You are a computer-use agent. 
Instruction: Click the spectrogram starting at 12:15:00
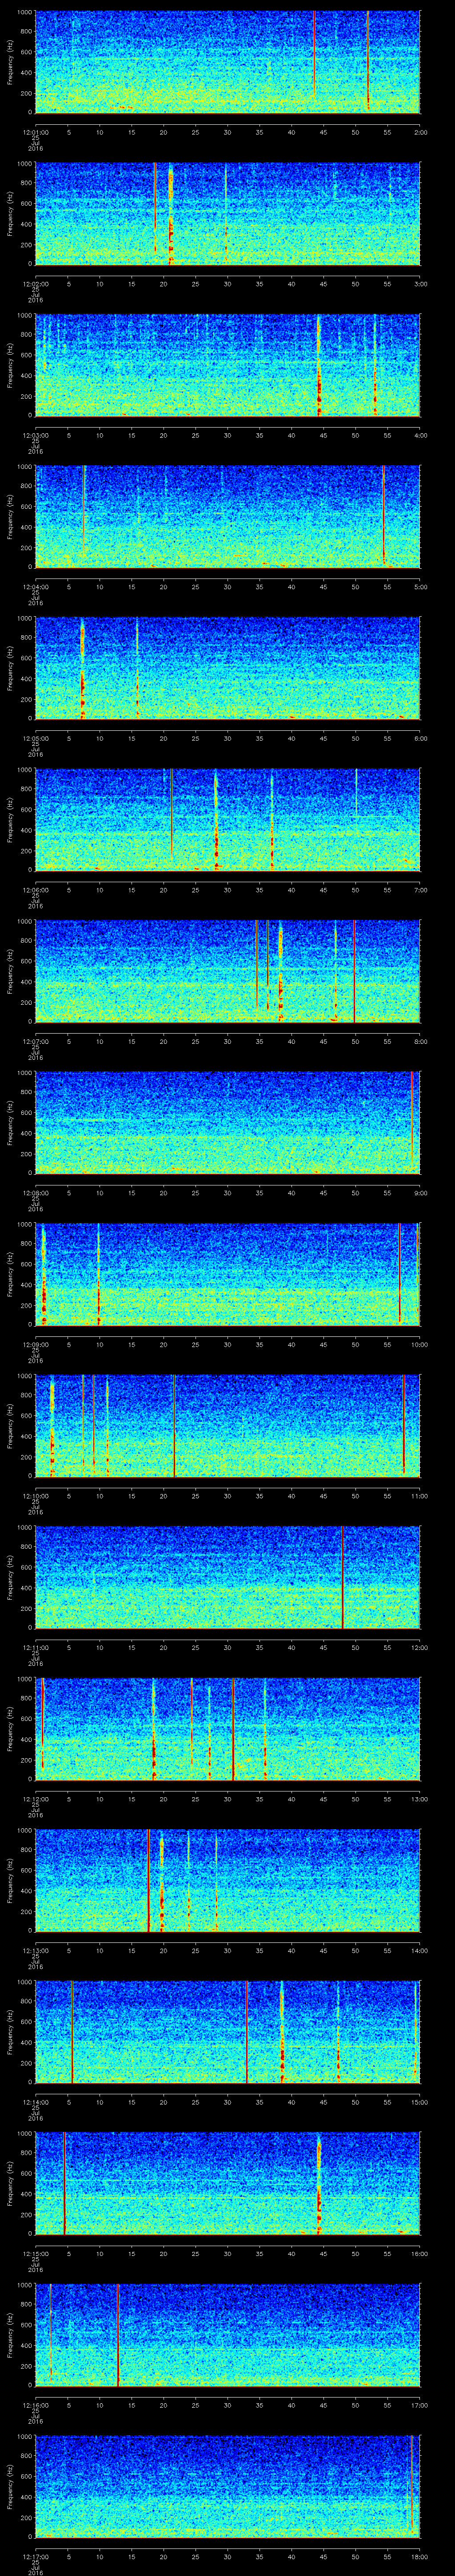tap(228, 2183)
